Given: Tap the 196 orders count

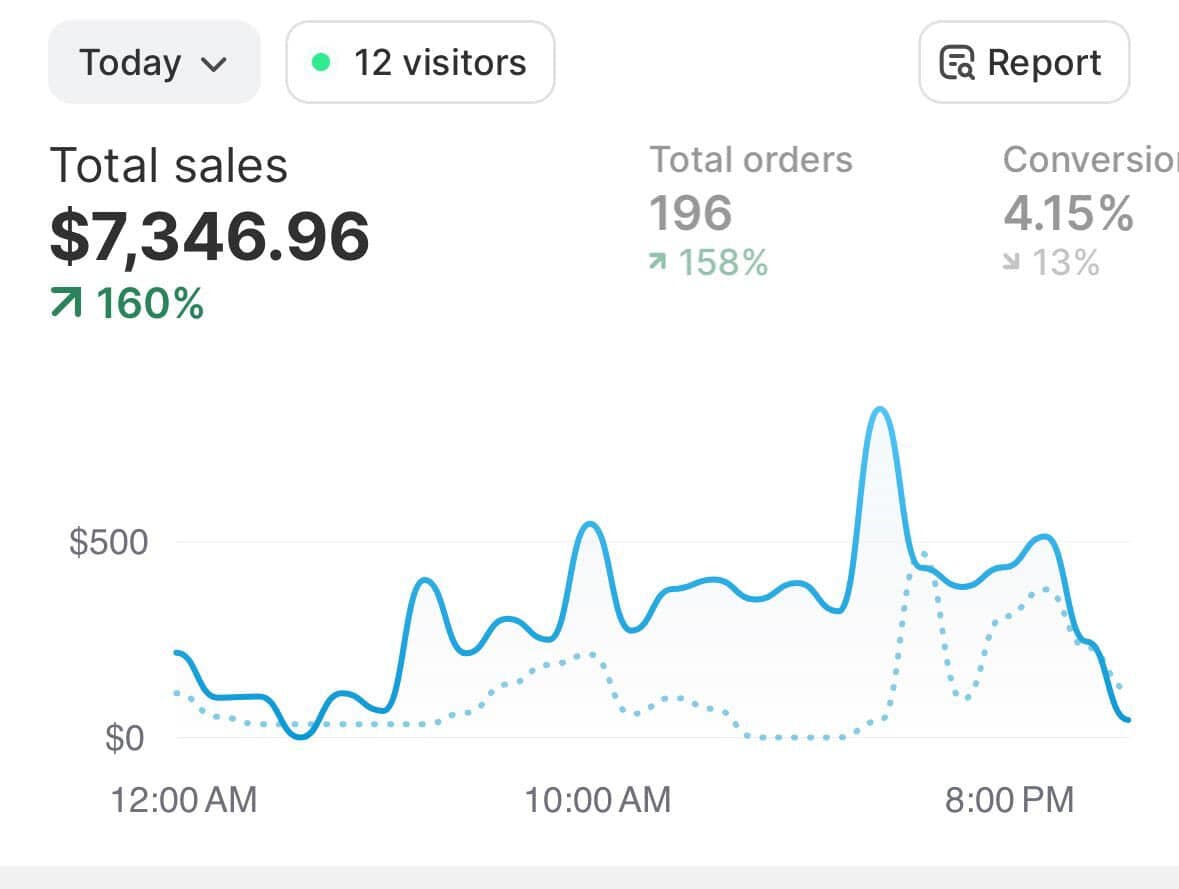Looking at the screenshot, I should pyautogui.click(x=690, y=213).
